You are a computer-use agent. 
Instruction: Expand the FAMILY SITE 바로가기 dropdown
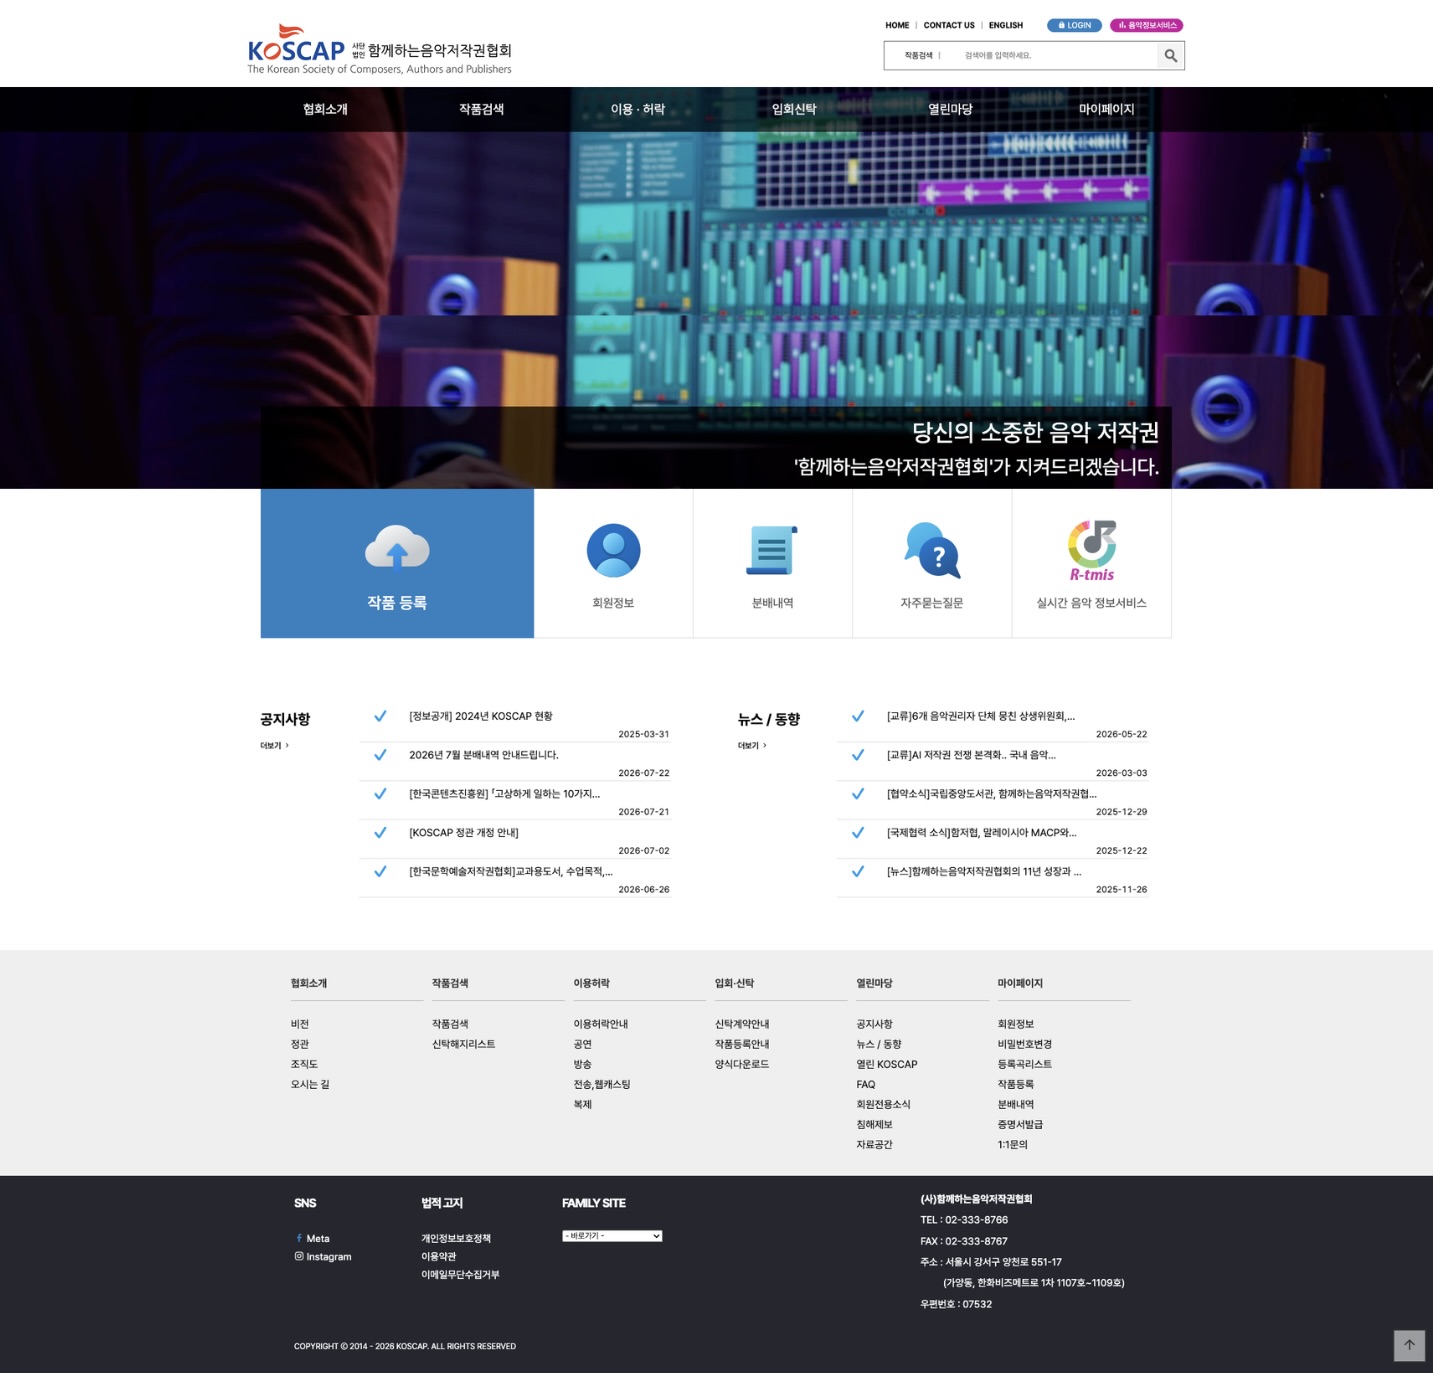coord(612,1236)
